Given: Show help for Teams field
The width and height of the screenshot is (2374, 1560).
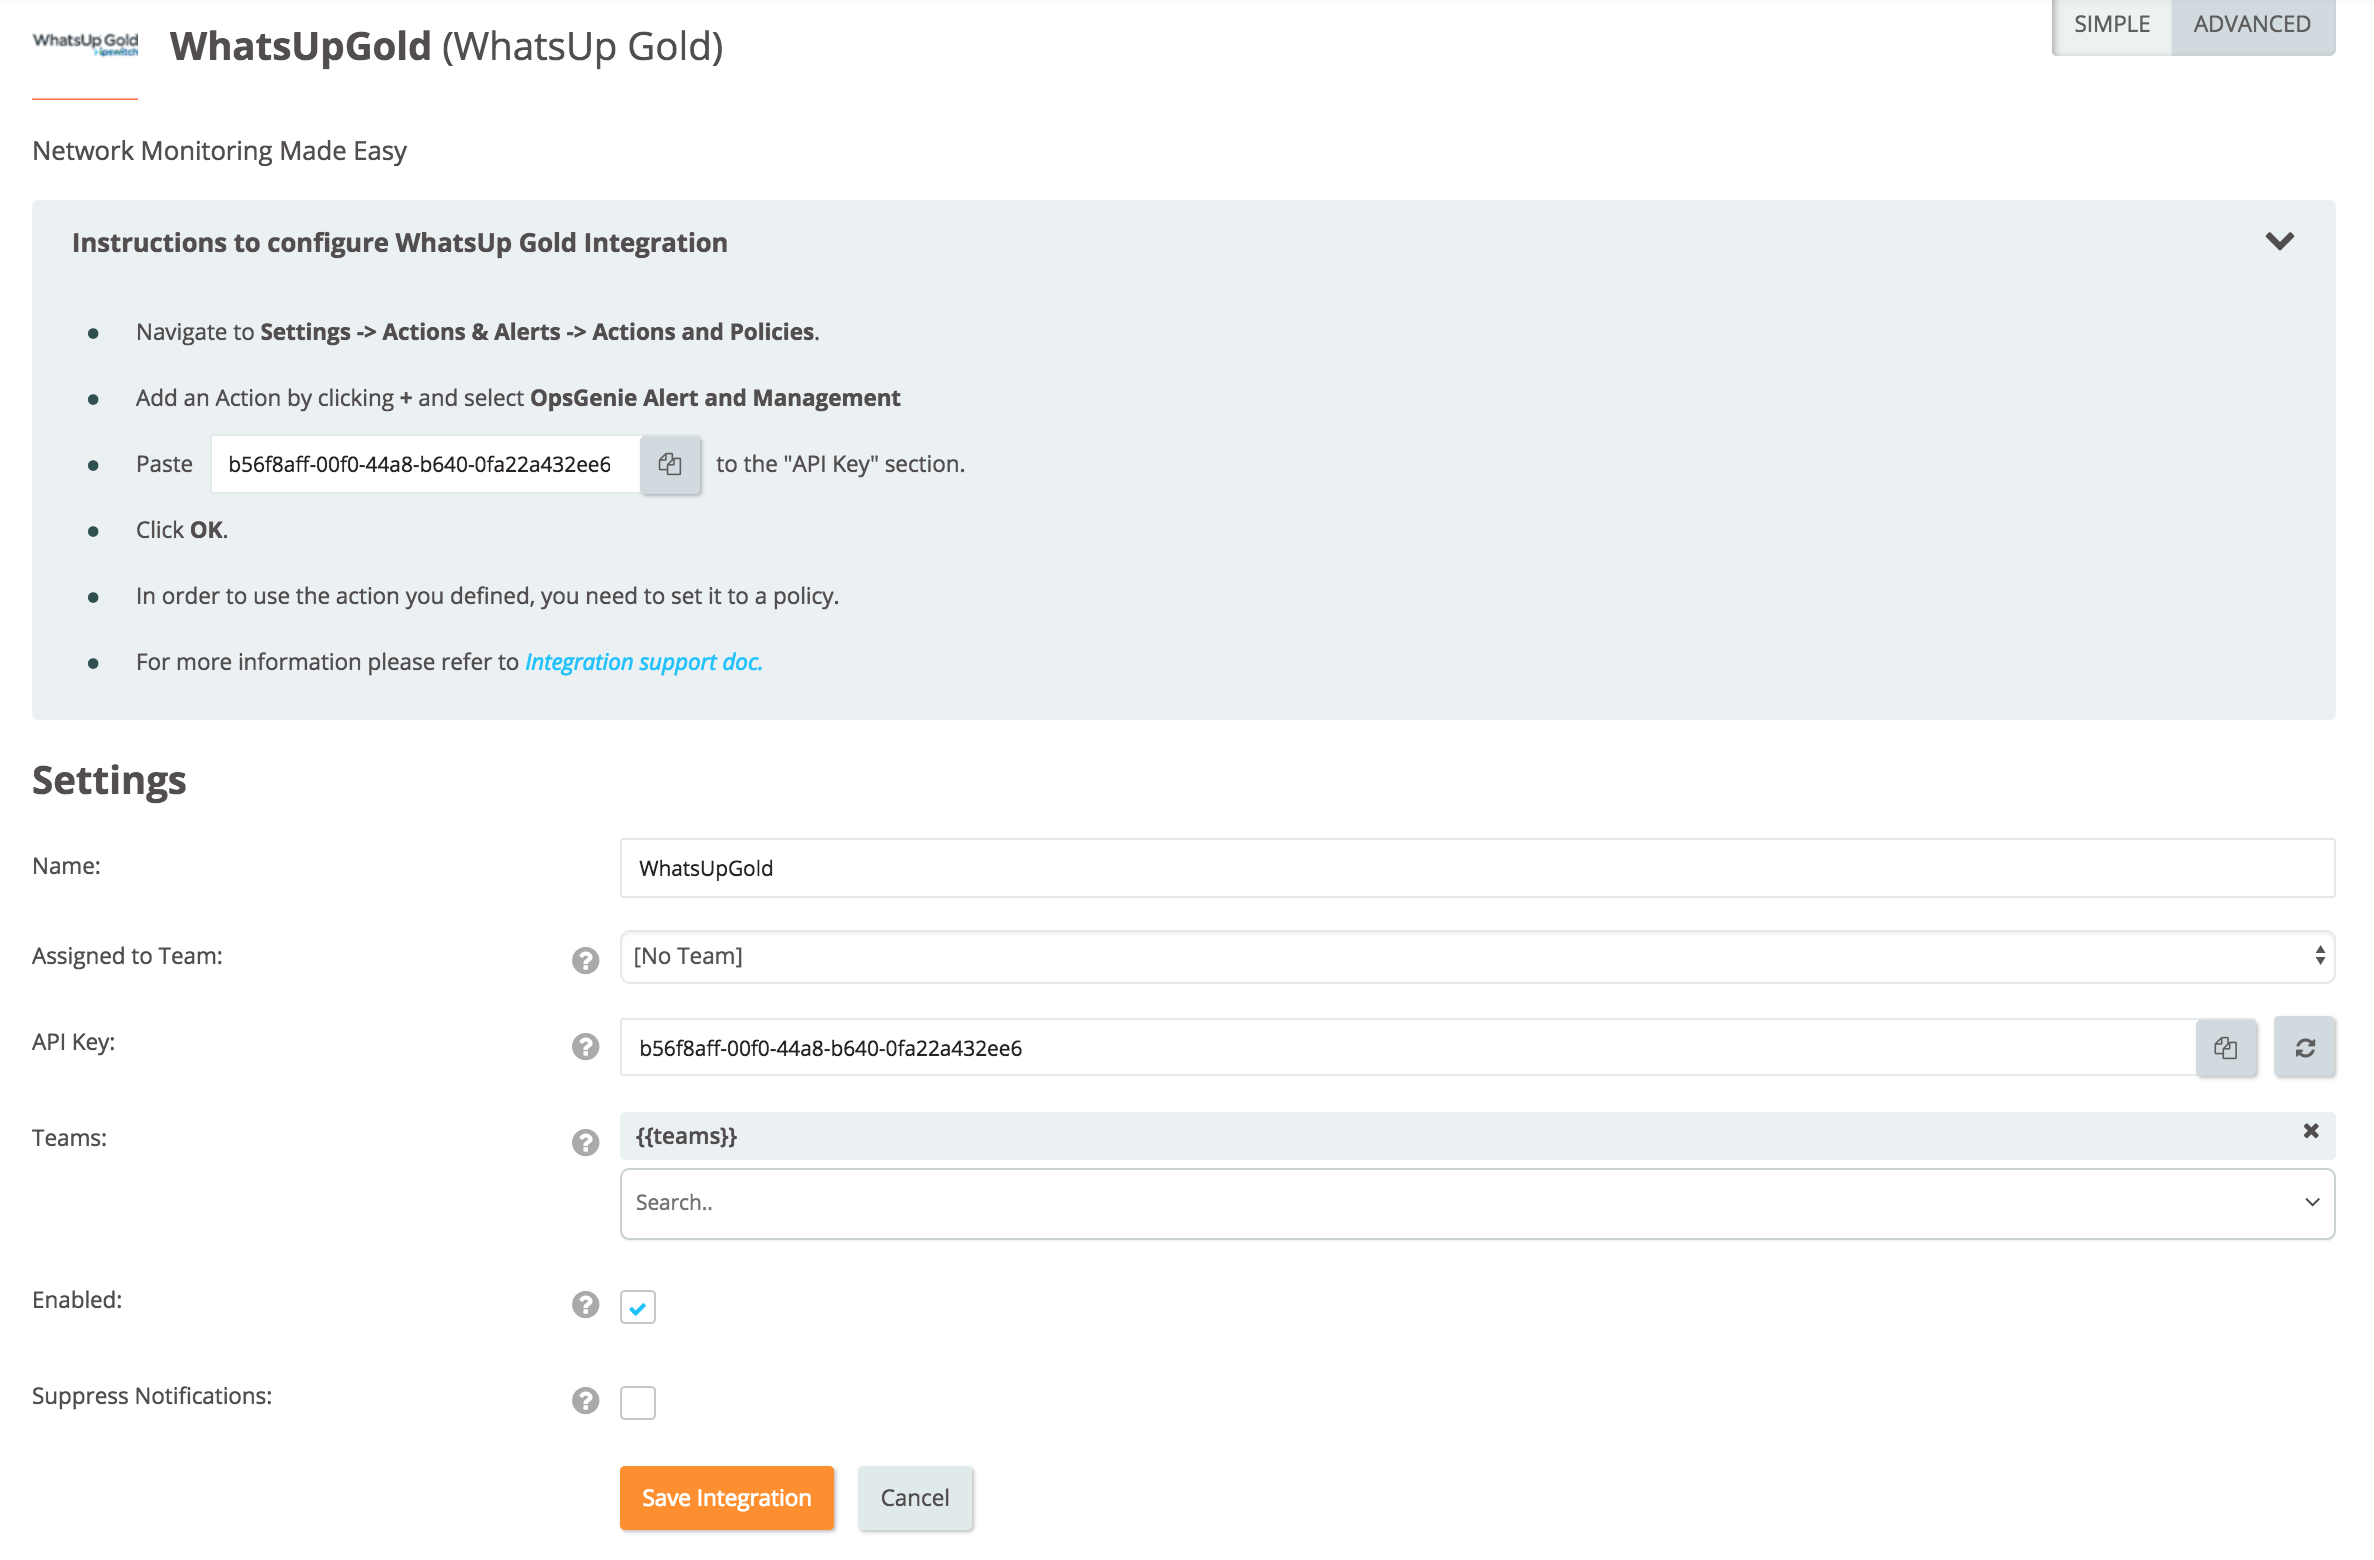Looking at the screenshot, I should pyautogui.click(x=585, y=1142).
